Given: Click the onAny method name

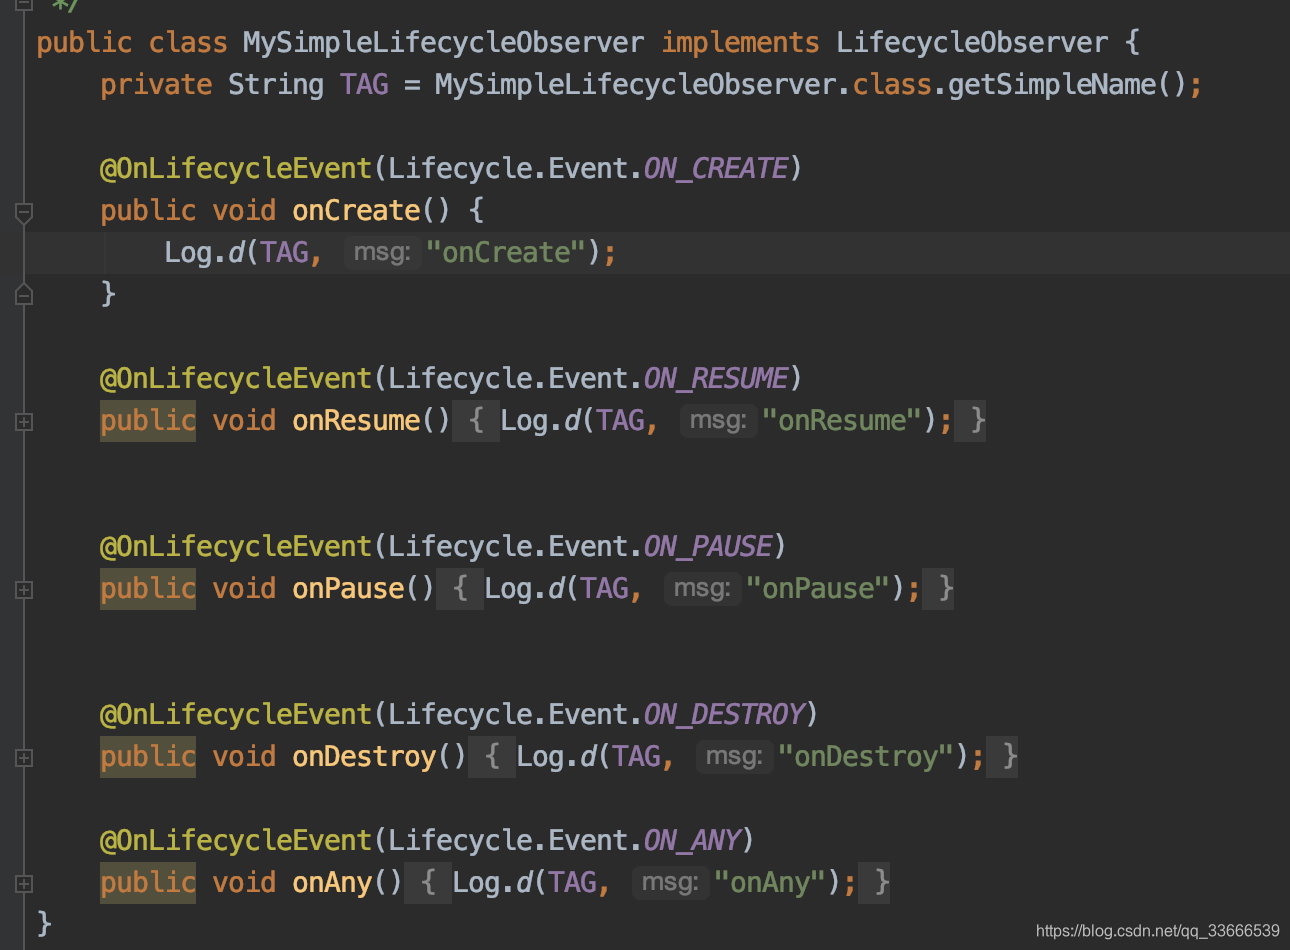Looking at the screenshot, I should [332, 883].
